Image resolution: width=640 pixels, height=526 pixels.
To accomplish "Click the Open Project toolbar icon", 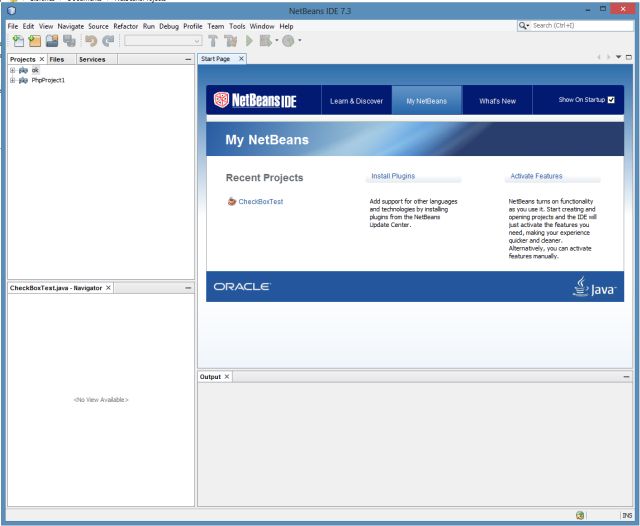I will click(x=52, y=41).
